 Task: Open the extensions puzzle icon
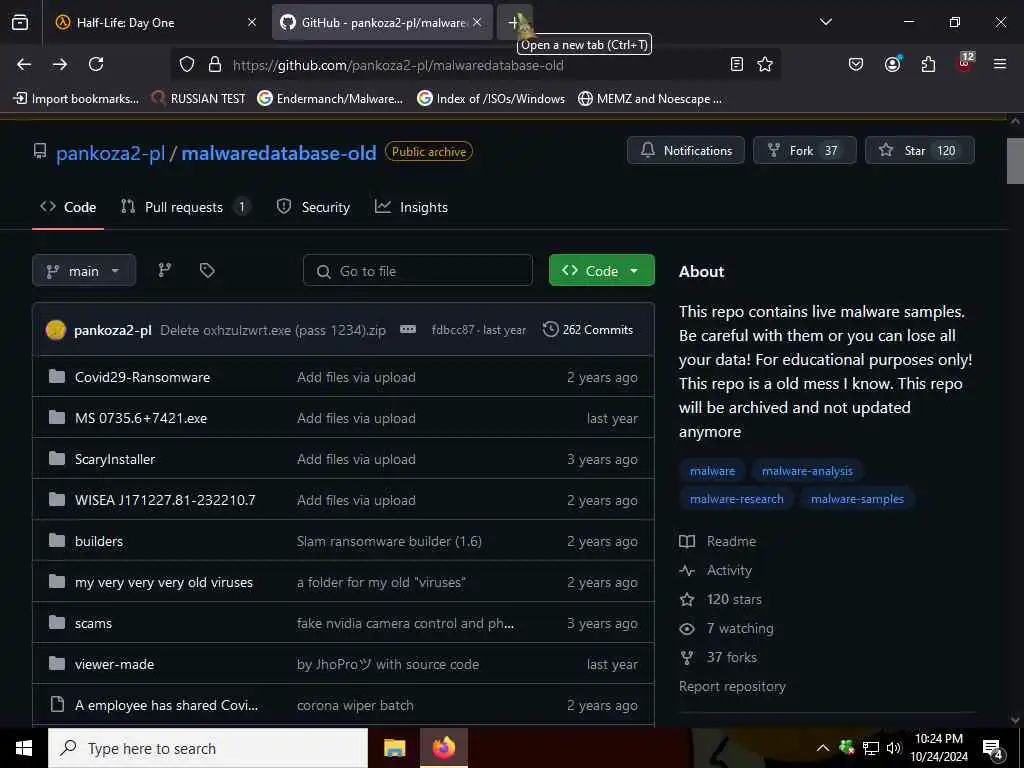928,64
